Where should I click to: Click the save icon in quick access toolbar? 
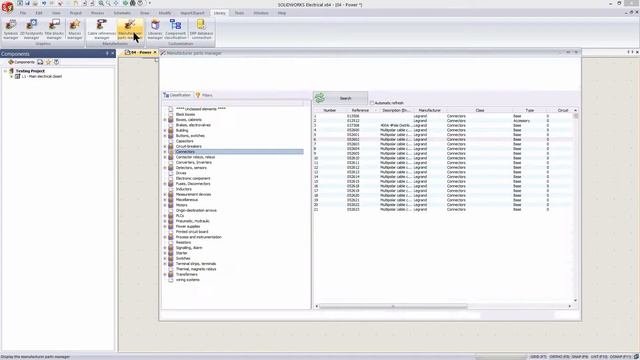point(27,3)
